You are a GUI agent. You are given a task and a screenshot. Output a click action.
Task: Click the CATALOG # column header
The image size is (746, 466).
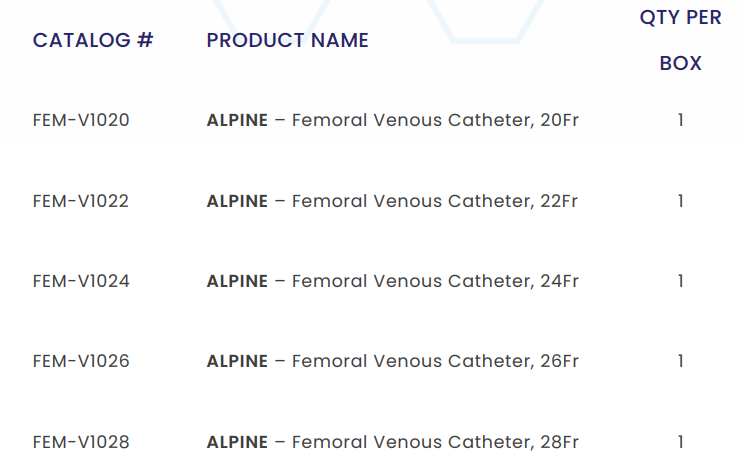coord(93,40)
